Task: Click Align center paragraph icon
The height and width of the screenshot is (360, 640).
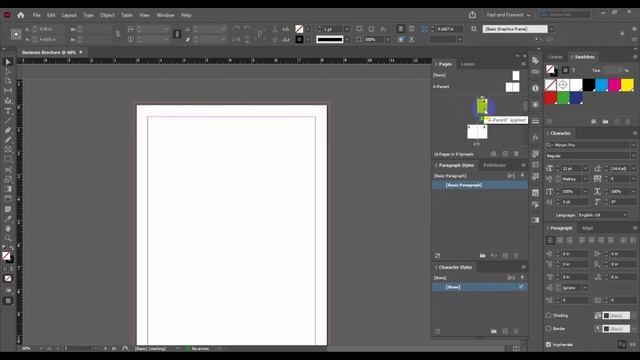Action: tap(560, 240)
